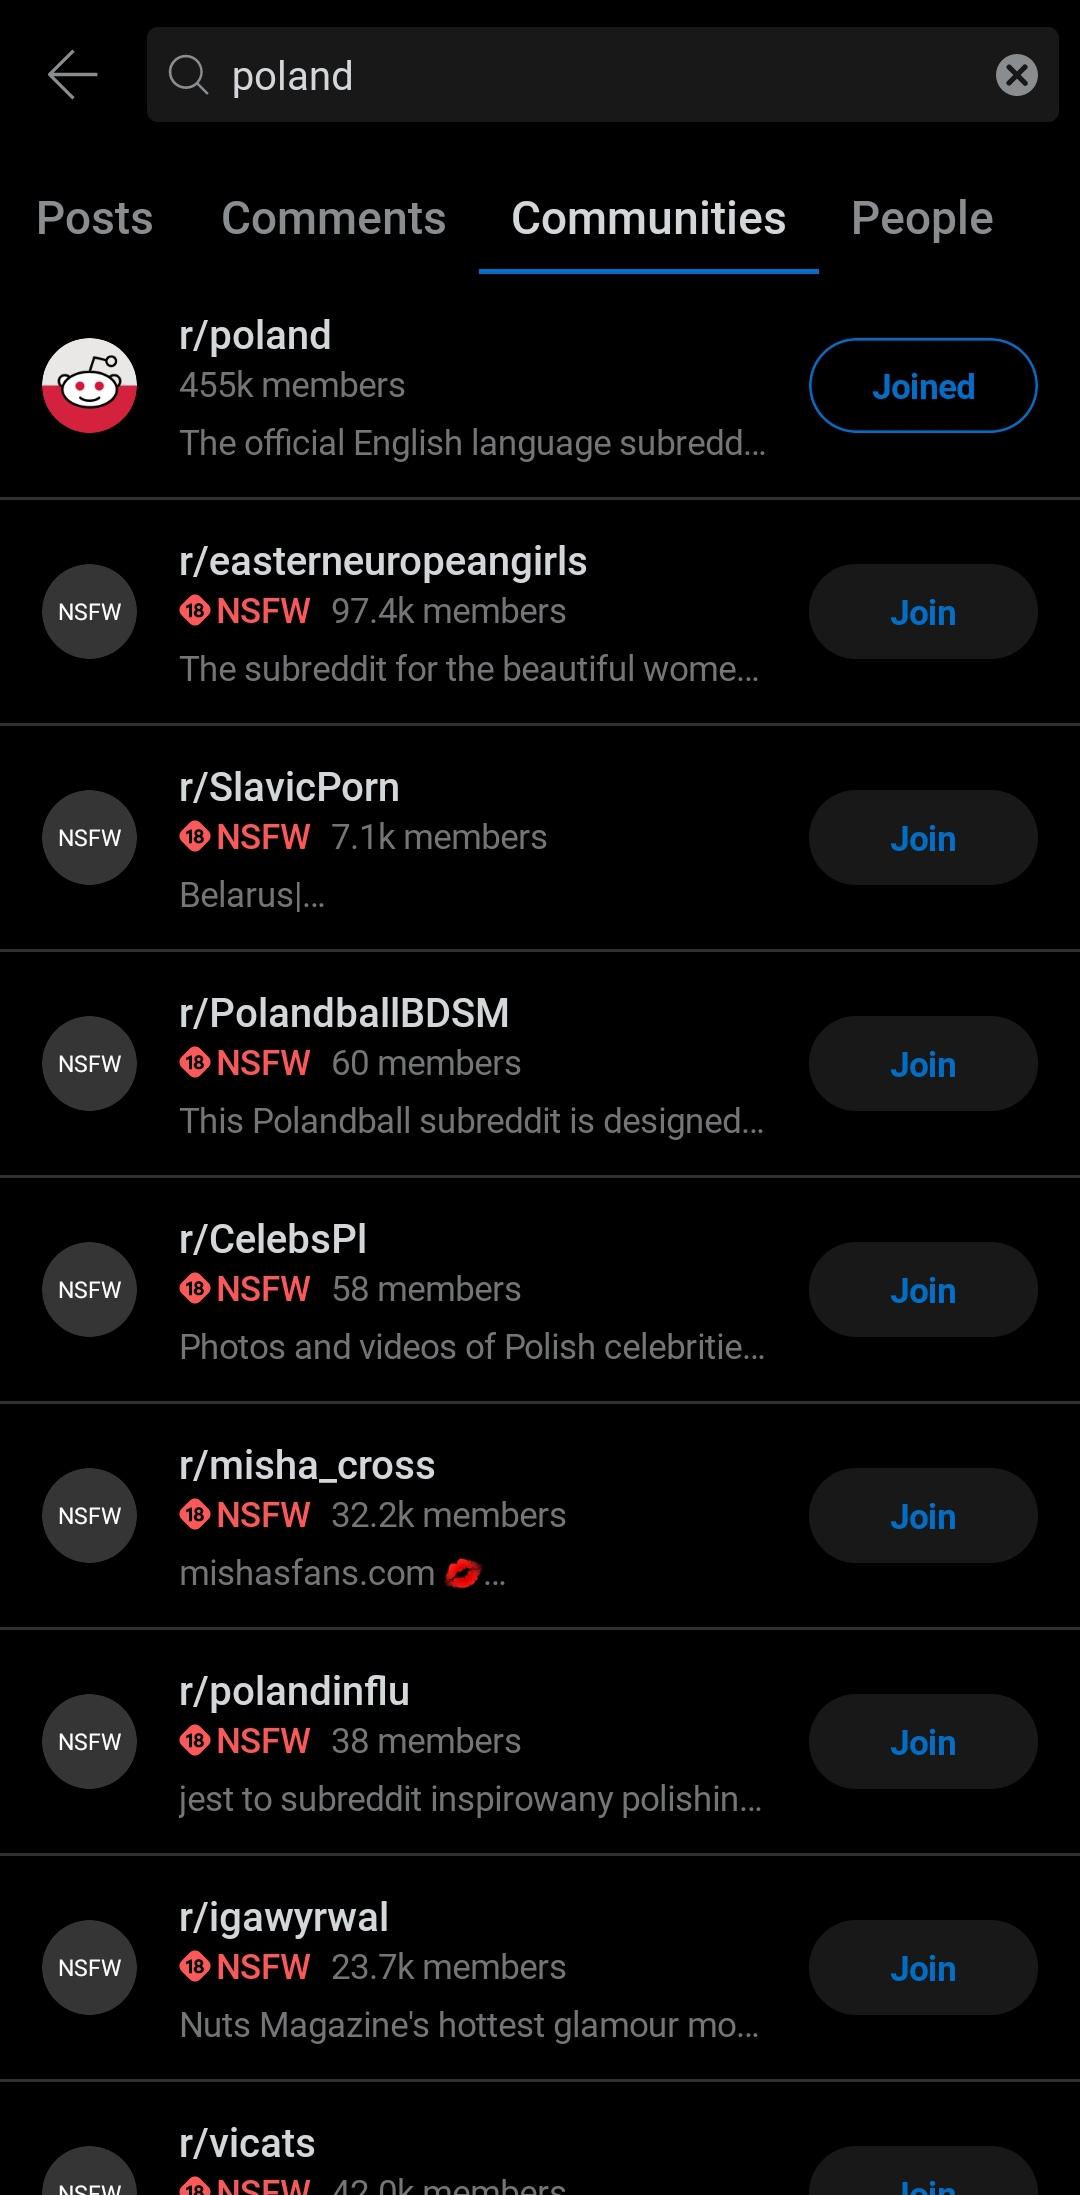Image resolution: width=1080 pixels, height=2195 pixels.
Task: Open the People tab
Action: (x=921, y=218)
